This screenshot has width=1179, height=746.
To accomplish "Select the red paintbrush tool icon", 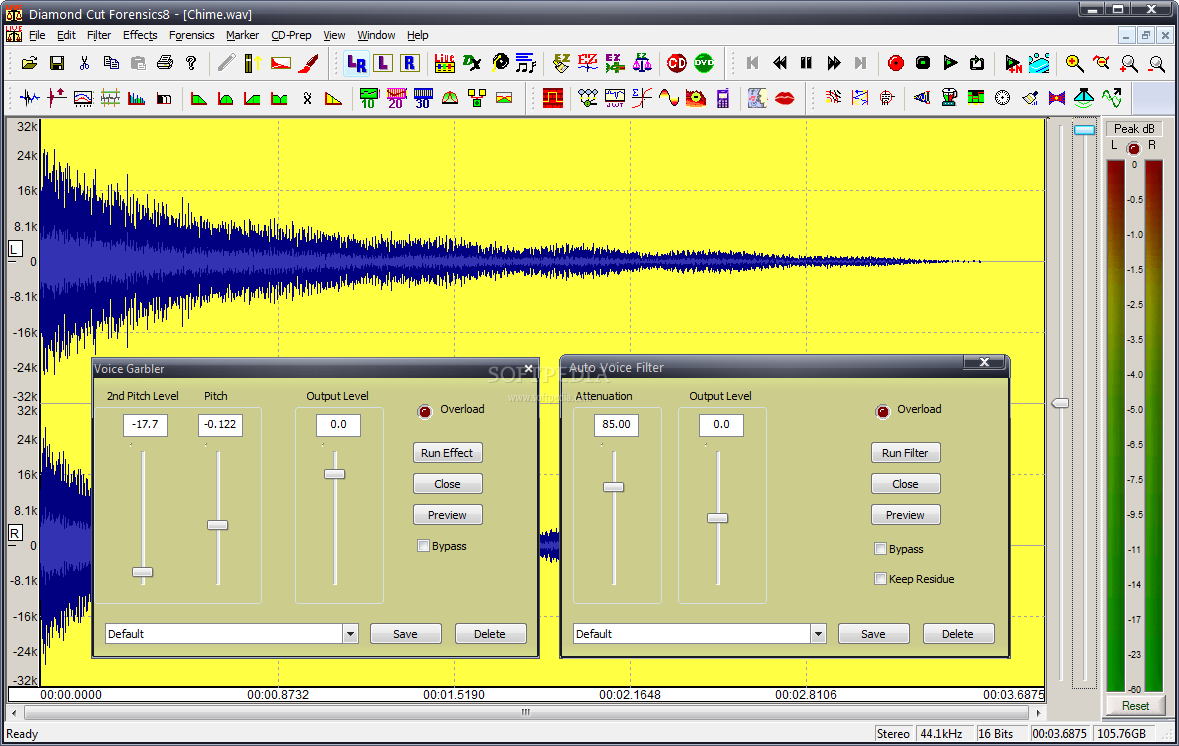I will click(308, 63).
